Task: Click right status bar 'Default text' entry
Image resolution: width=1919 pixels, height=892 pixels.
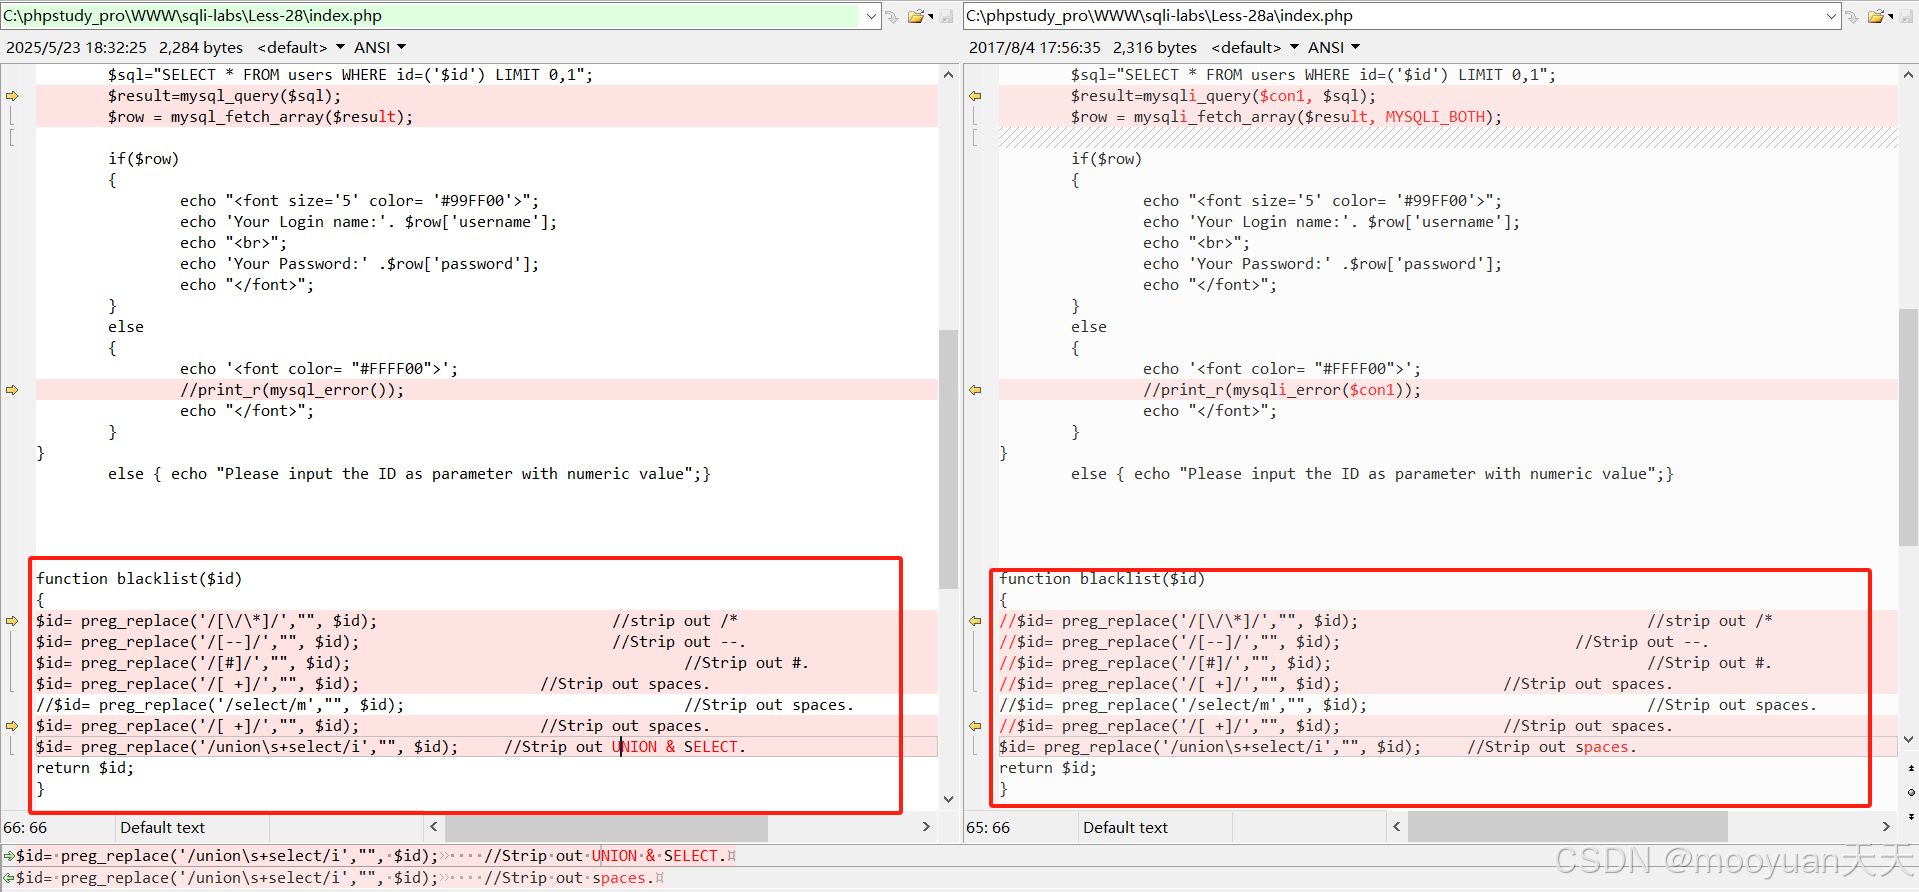Action: tap(1125, 828)
